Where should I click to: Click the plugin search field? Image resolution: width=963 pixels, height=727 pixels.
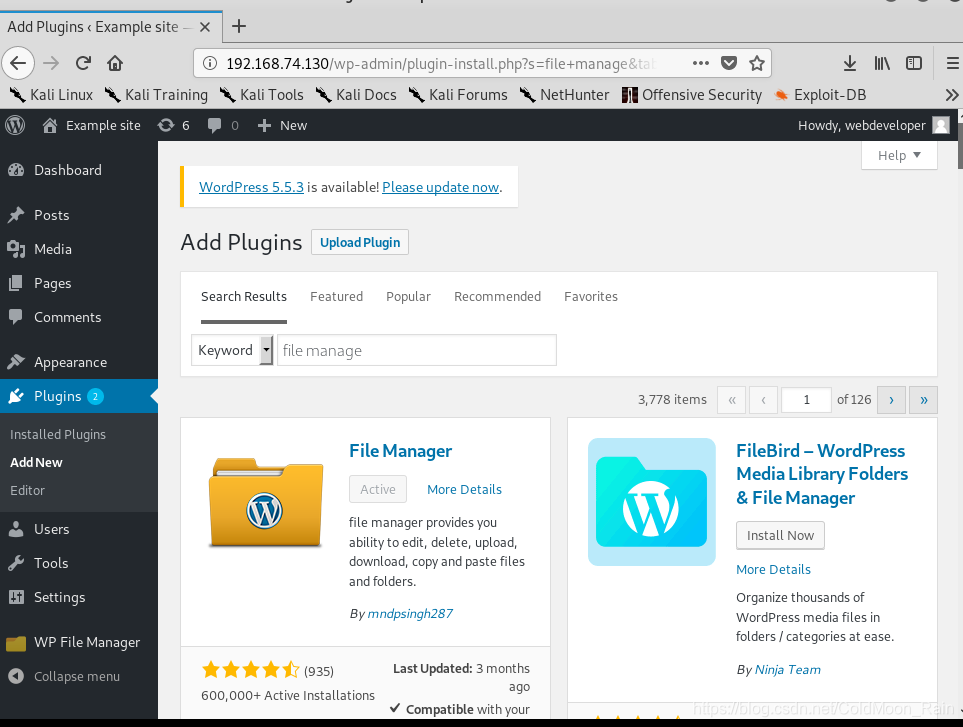pyautogui.click(x=417, y=350)
